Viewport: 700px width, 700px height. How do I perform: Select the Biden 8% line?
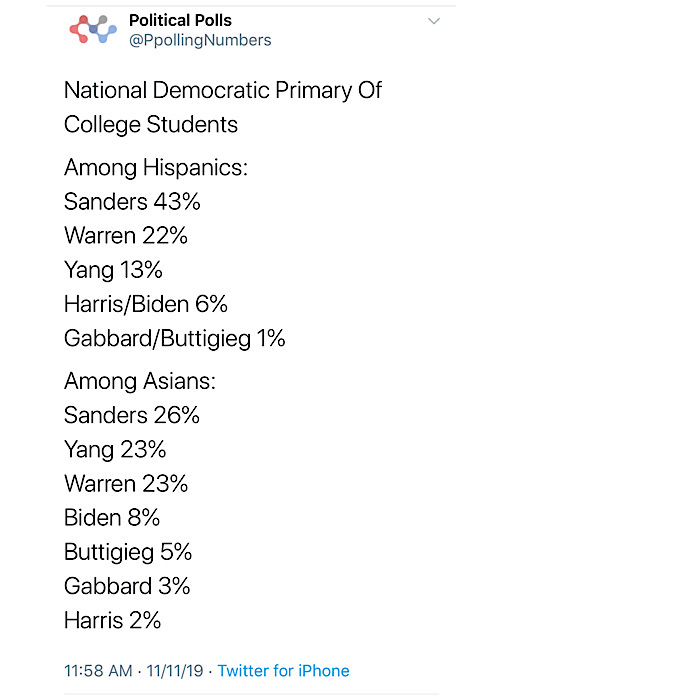tap(112, 518)
